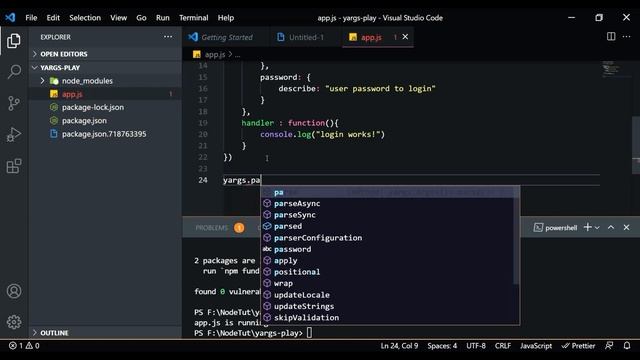
Task: Open package.json in the explorer
Action: click(105, 120)
